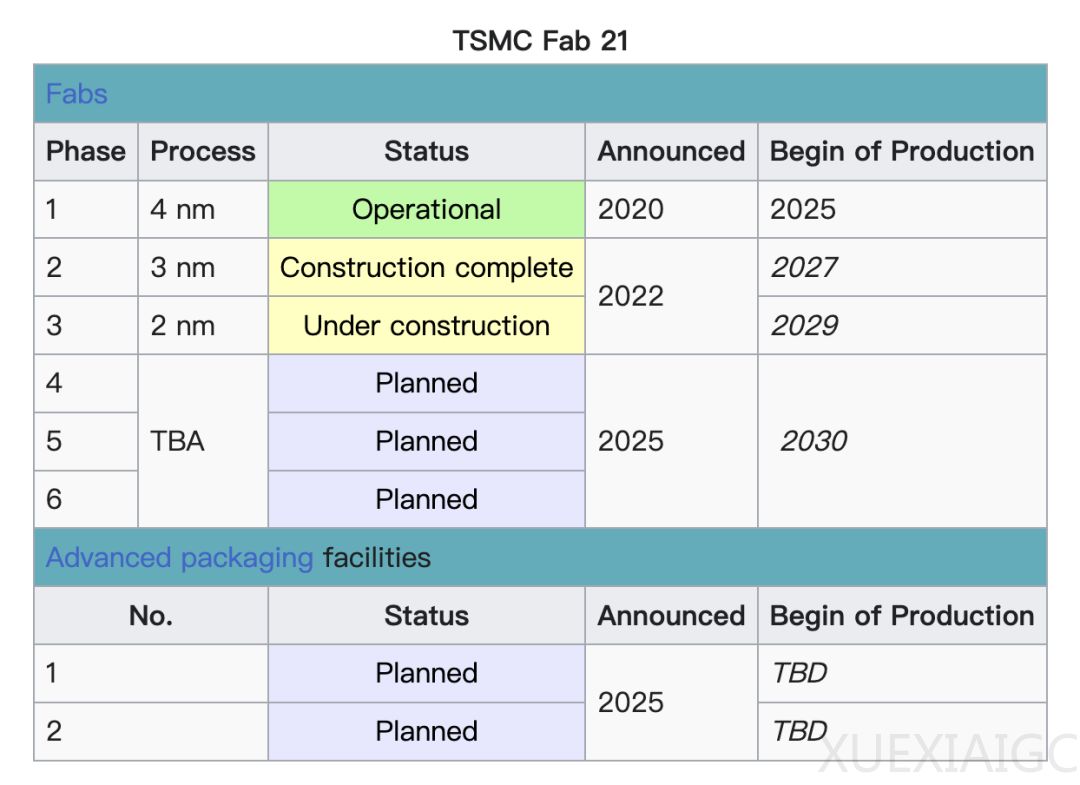1080x785 pixels.
Task: Click the "4 nm" process cell
Action: pos(182,210)
